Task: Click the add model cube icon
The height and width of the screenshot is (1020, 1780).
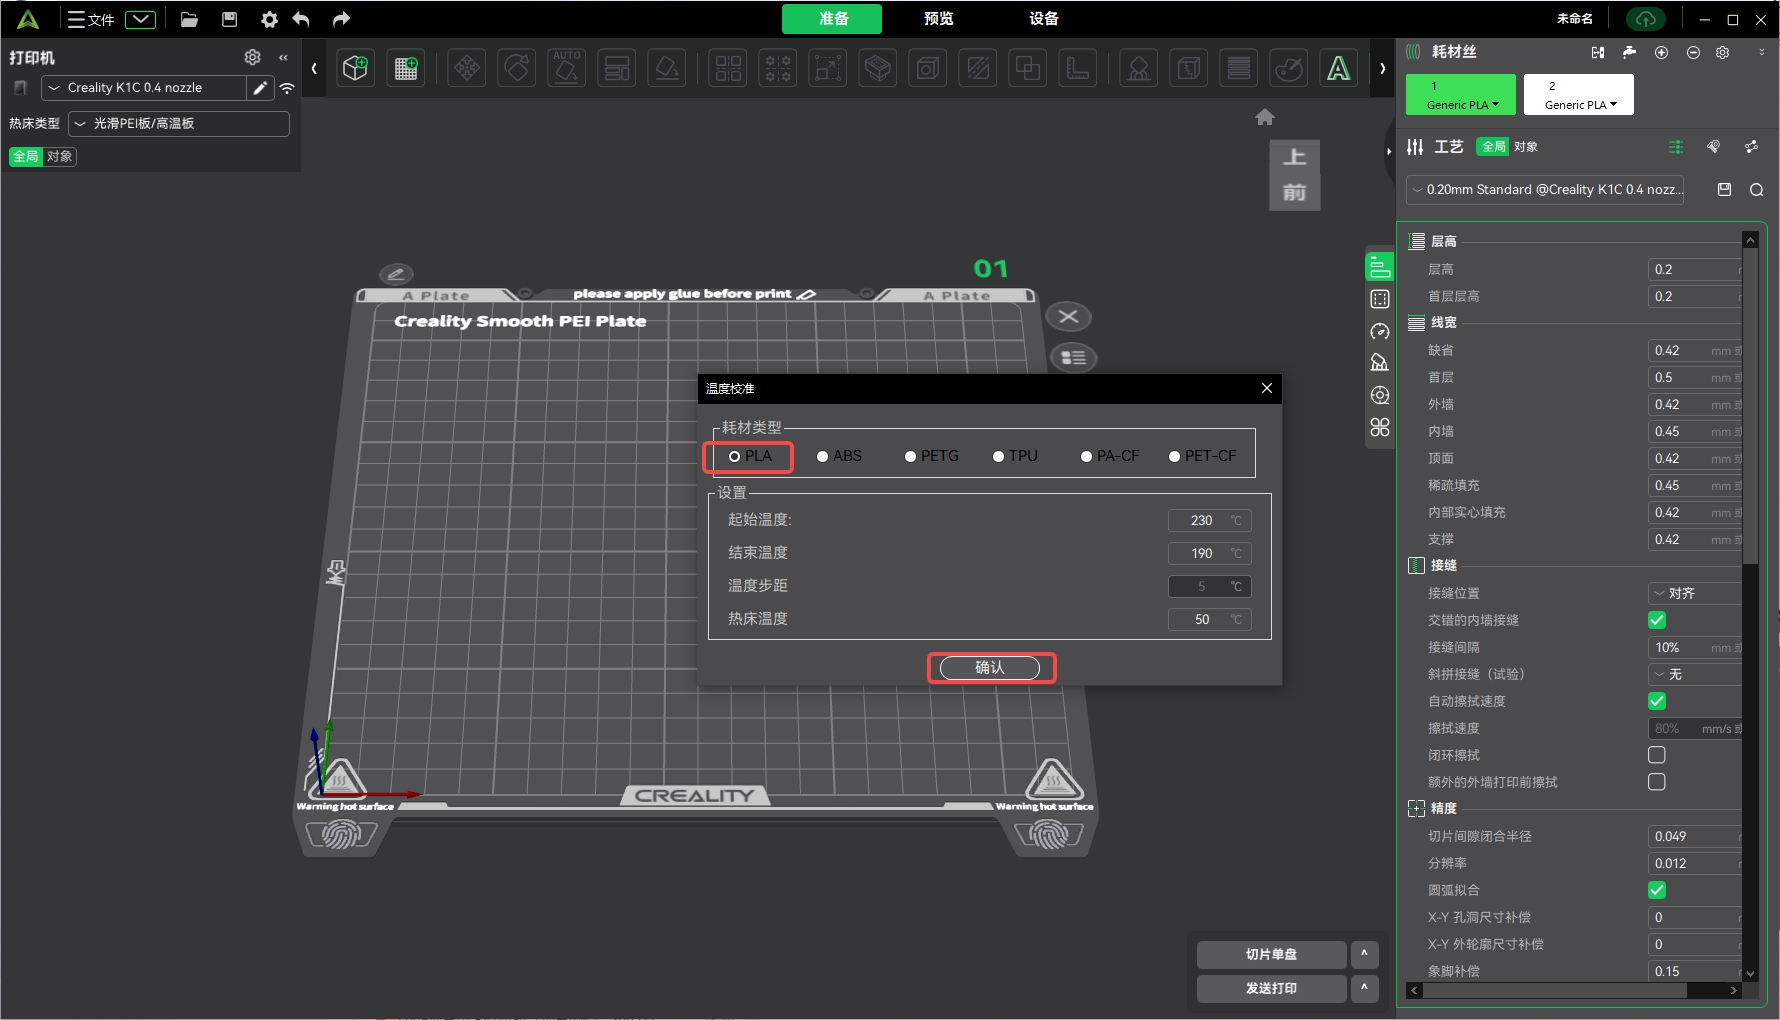Action: click(x=355, y=68)
